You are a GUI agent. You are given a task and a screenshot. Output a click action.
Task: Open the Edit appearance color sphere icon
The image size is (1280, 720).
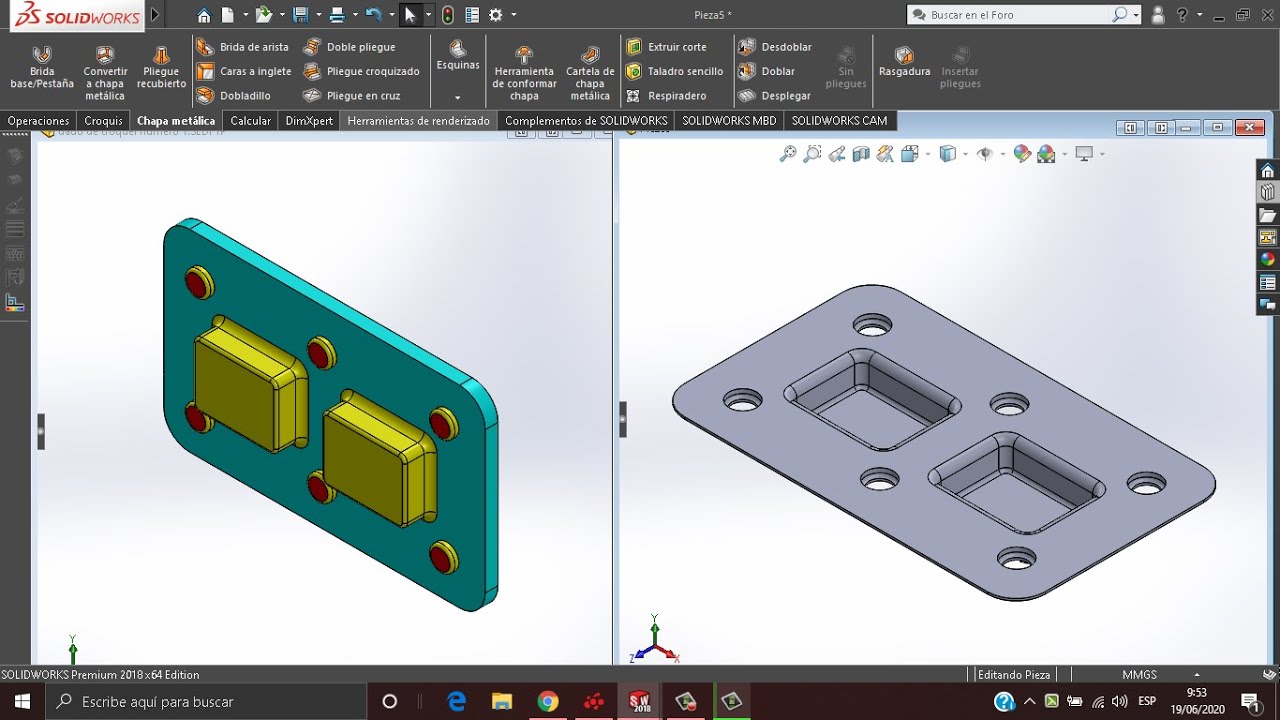click(x=1021, y=154)
